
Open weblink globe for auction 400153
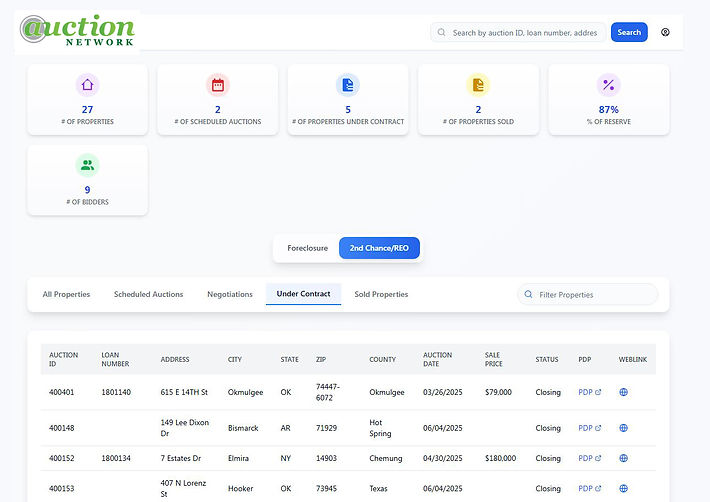[624, 488]
